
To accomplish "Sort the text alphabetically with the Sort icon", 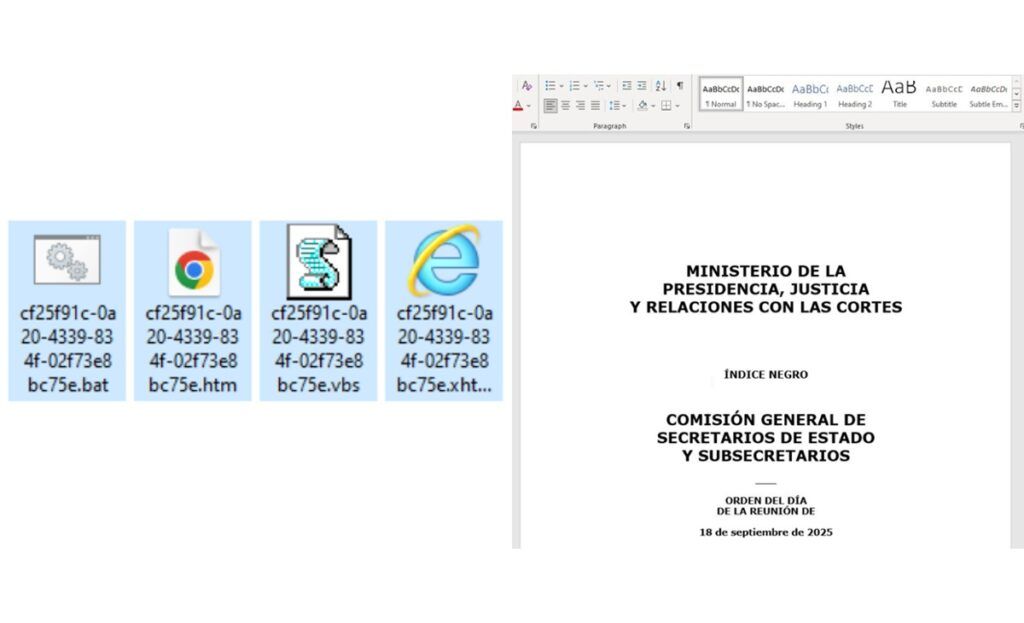I will (x=661, y=85).
